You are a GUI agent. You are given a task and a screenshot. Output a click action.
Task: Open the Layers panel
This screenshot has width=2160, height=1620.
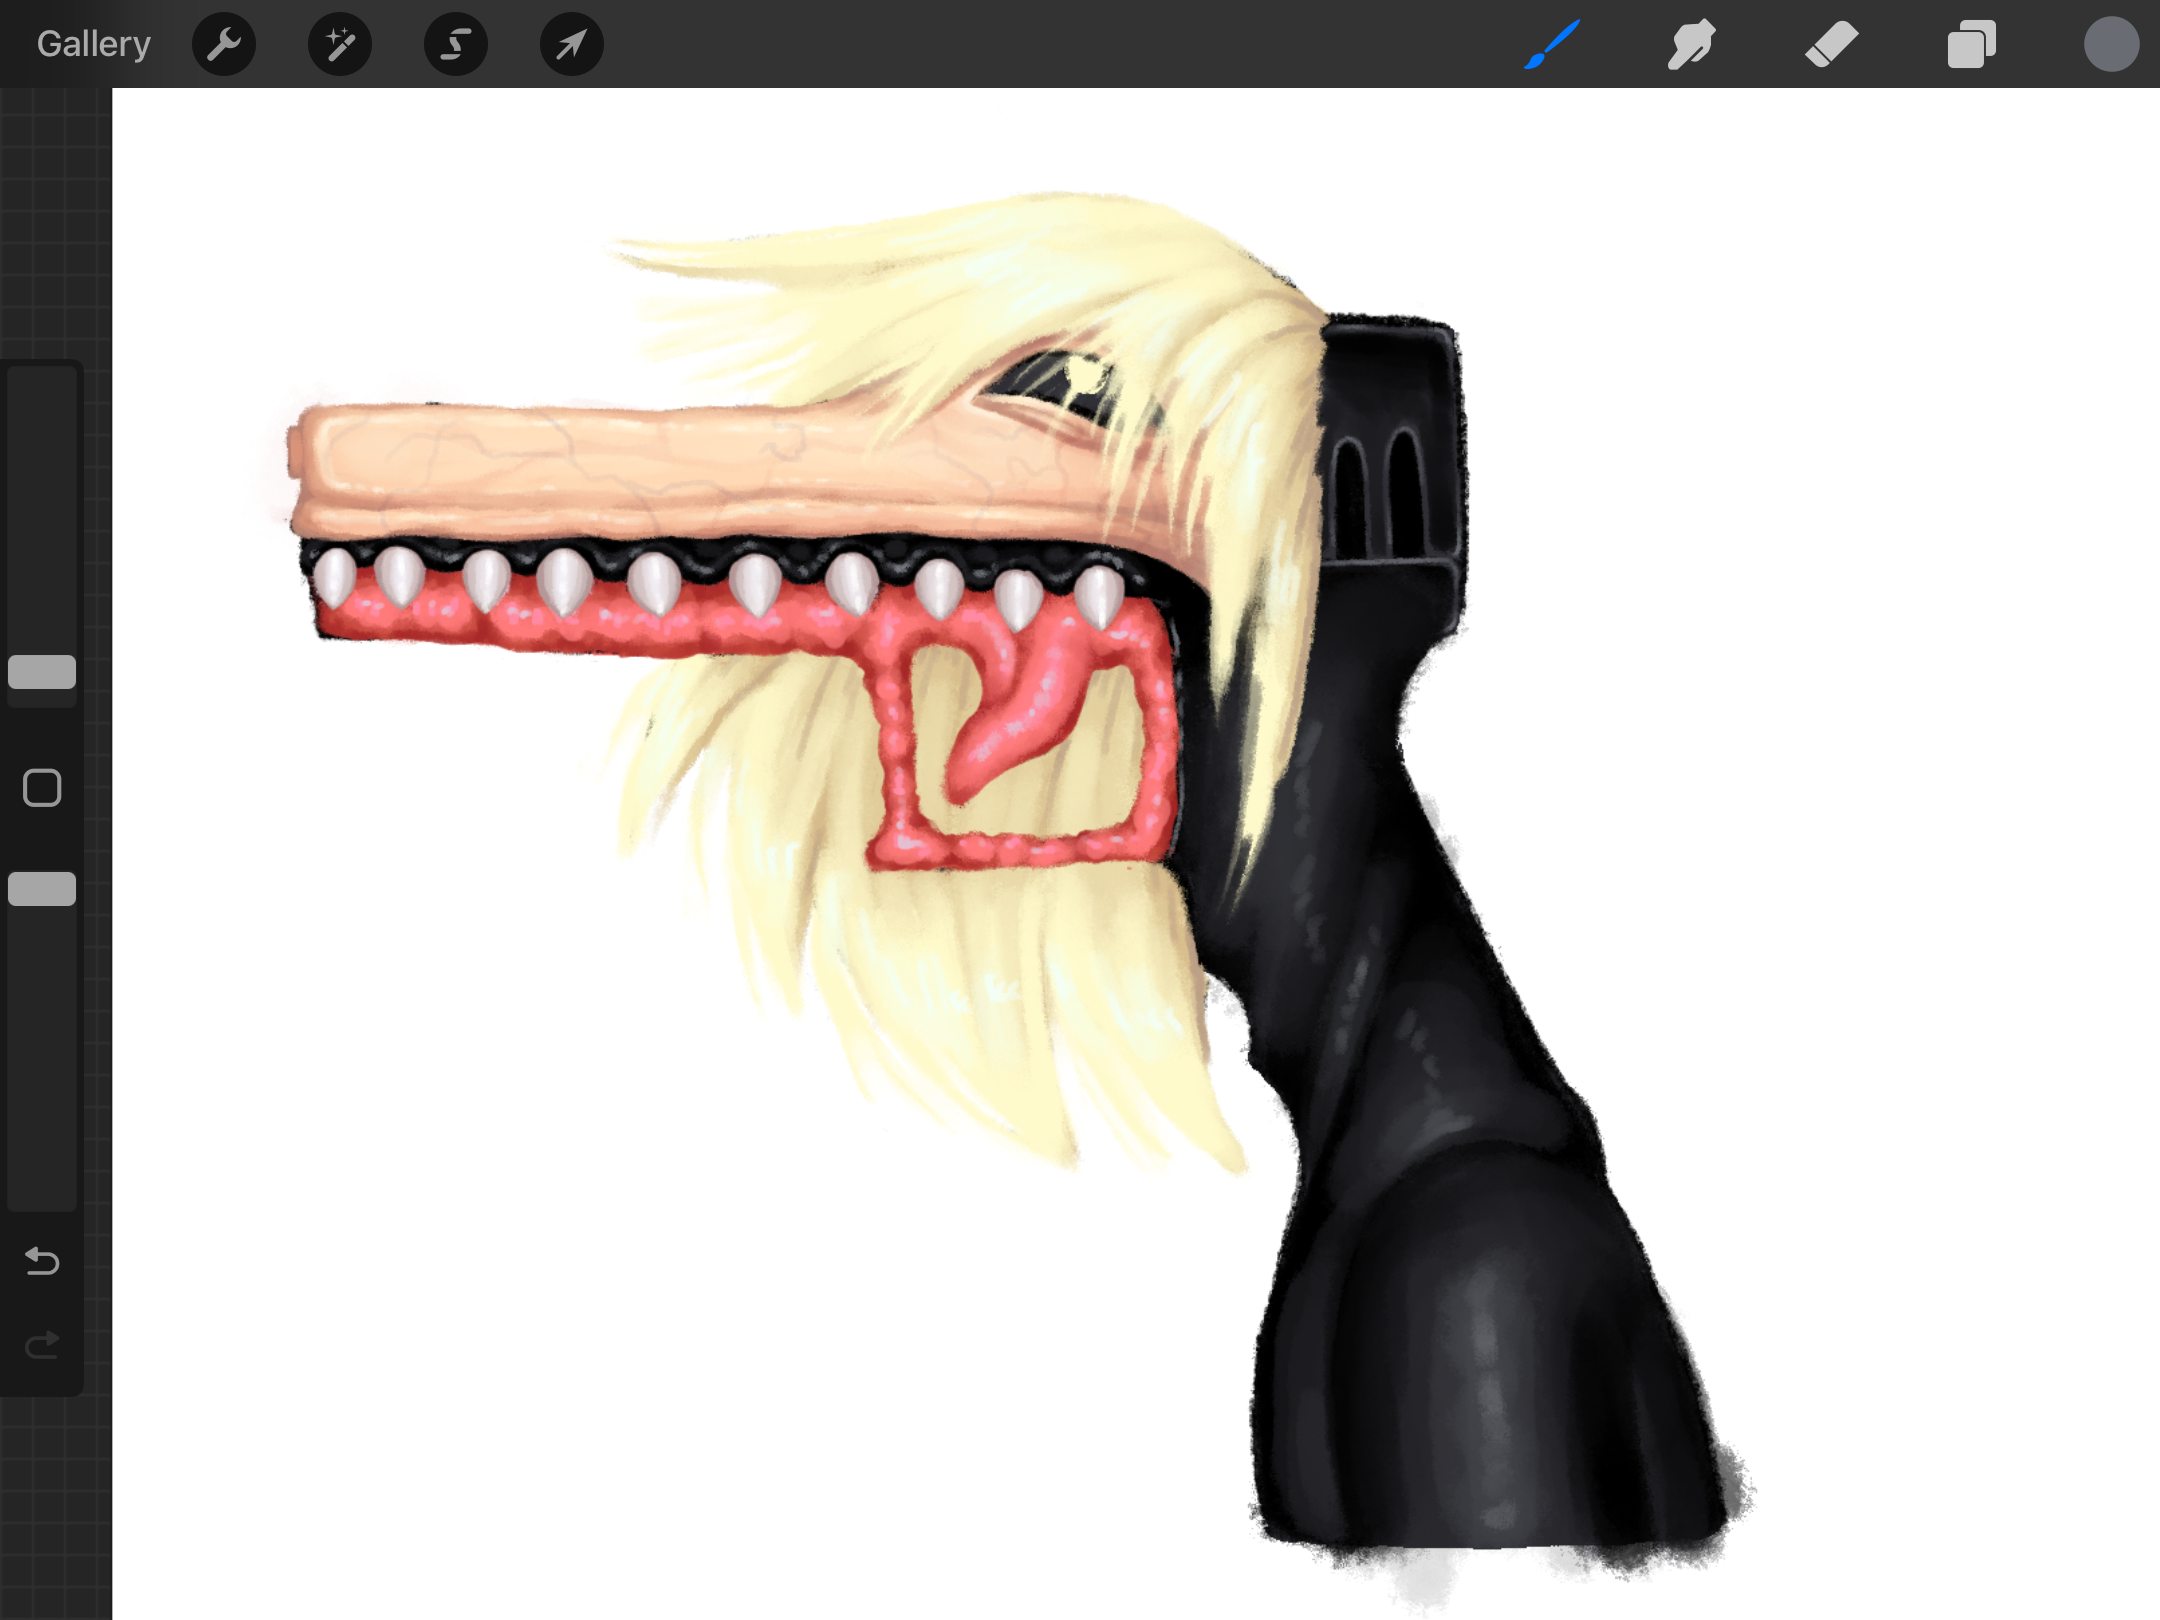(x=1972, y=44)
